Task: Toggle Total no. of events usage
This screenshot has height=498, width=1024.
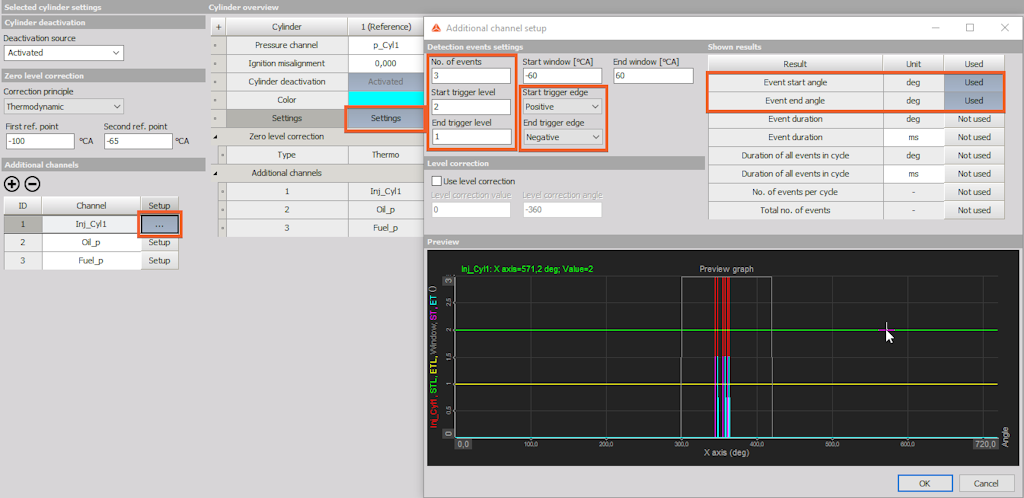Action: pos(974,210)
